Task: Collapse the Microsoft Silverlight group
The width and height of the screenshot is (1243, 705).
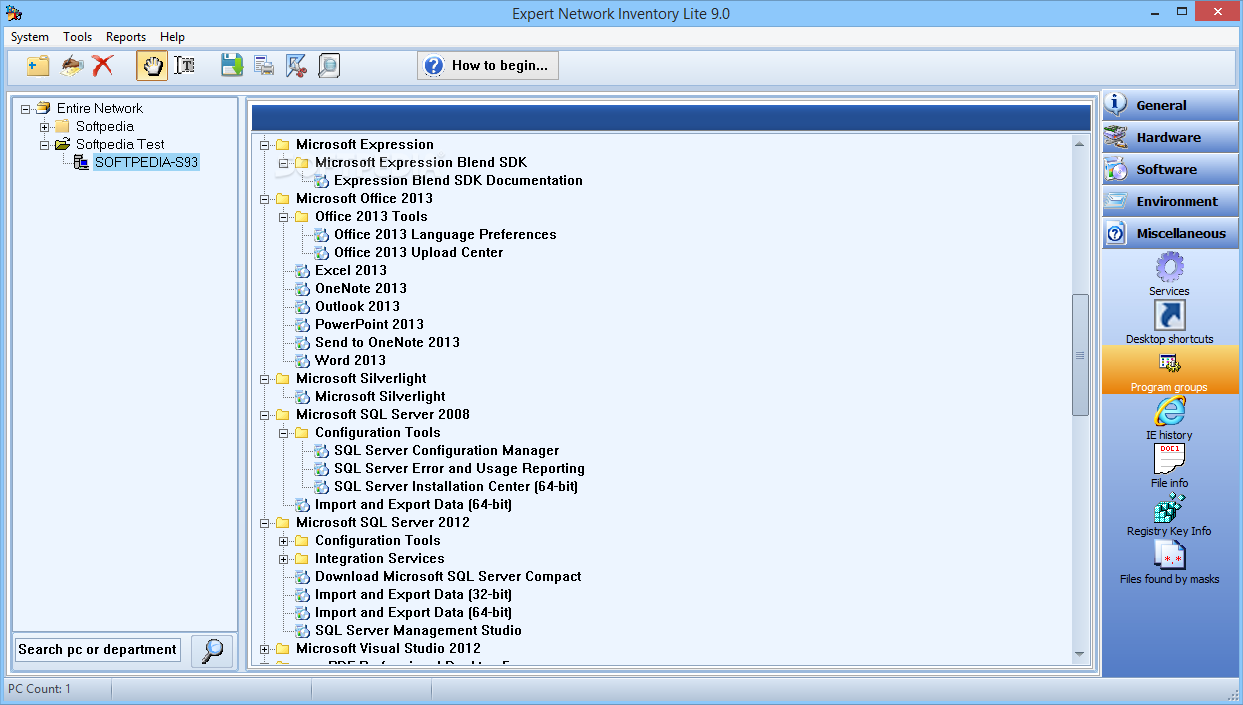Action: (x=265, y=379)
